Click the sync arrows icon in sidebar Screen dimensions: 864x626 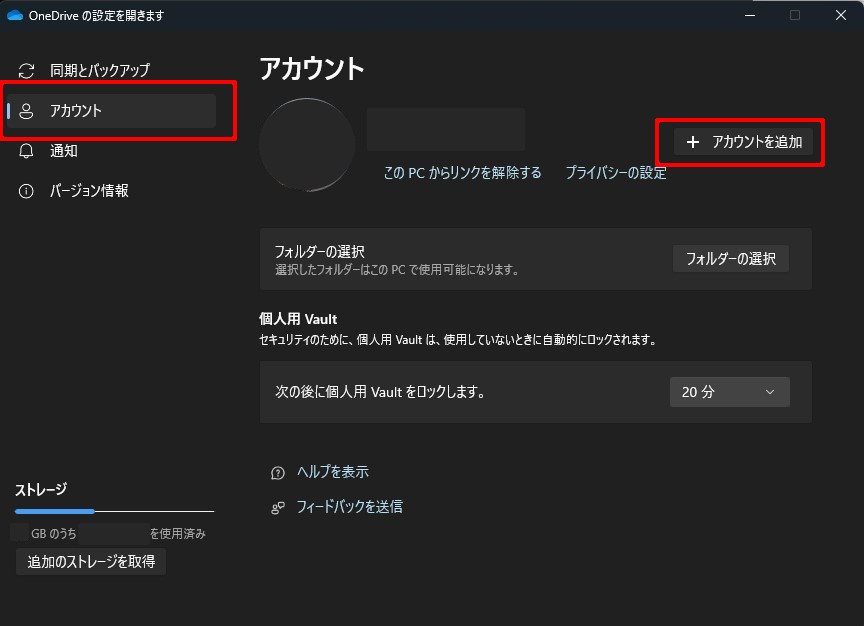coord(27,71)
